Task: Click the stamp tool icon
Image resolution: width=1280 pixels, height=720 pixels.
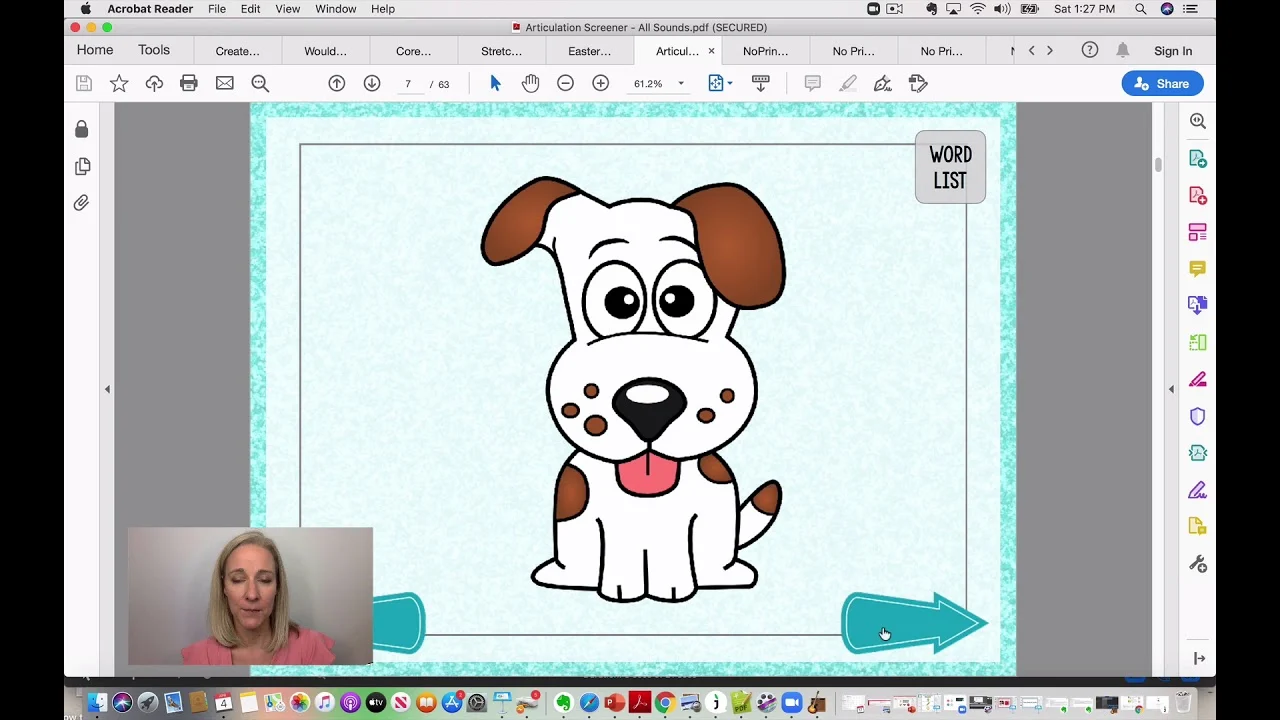Action: click(x=918, y=84)
